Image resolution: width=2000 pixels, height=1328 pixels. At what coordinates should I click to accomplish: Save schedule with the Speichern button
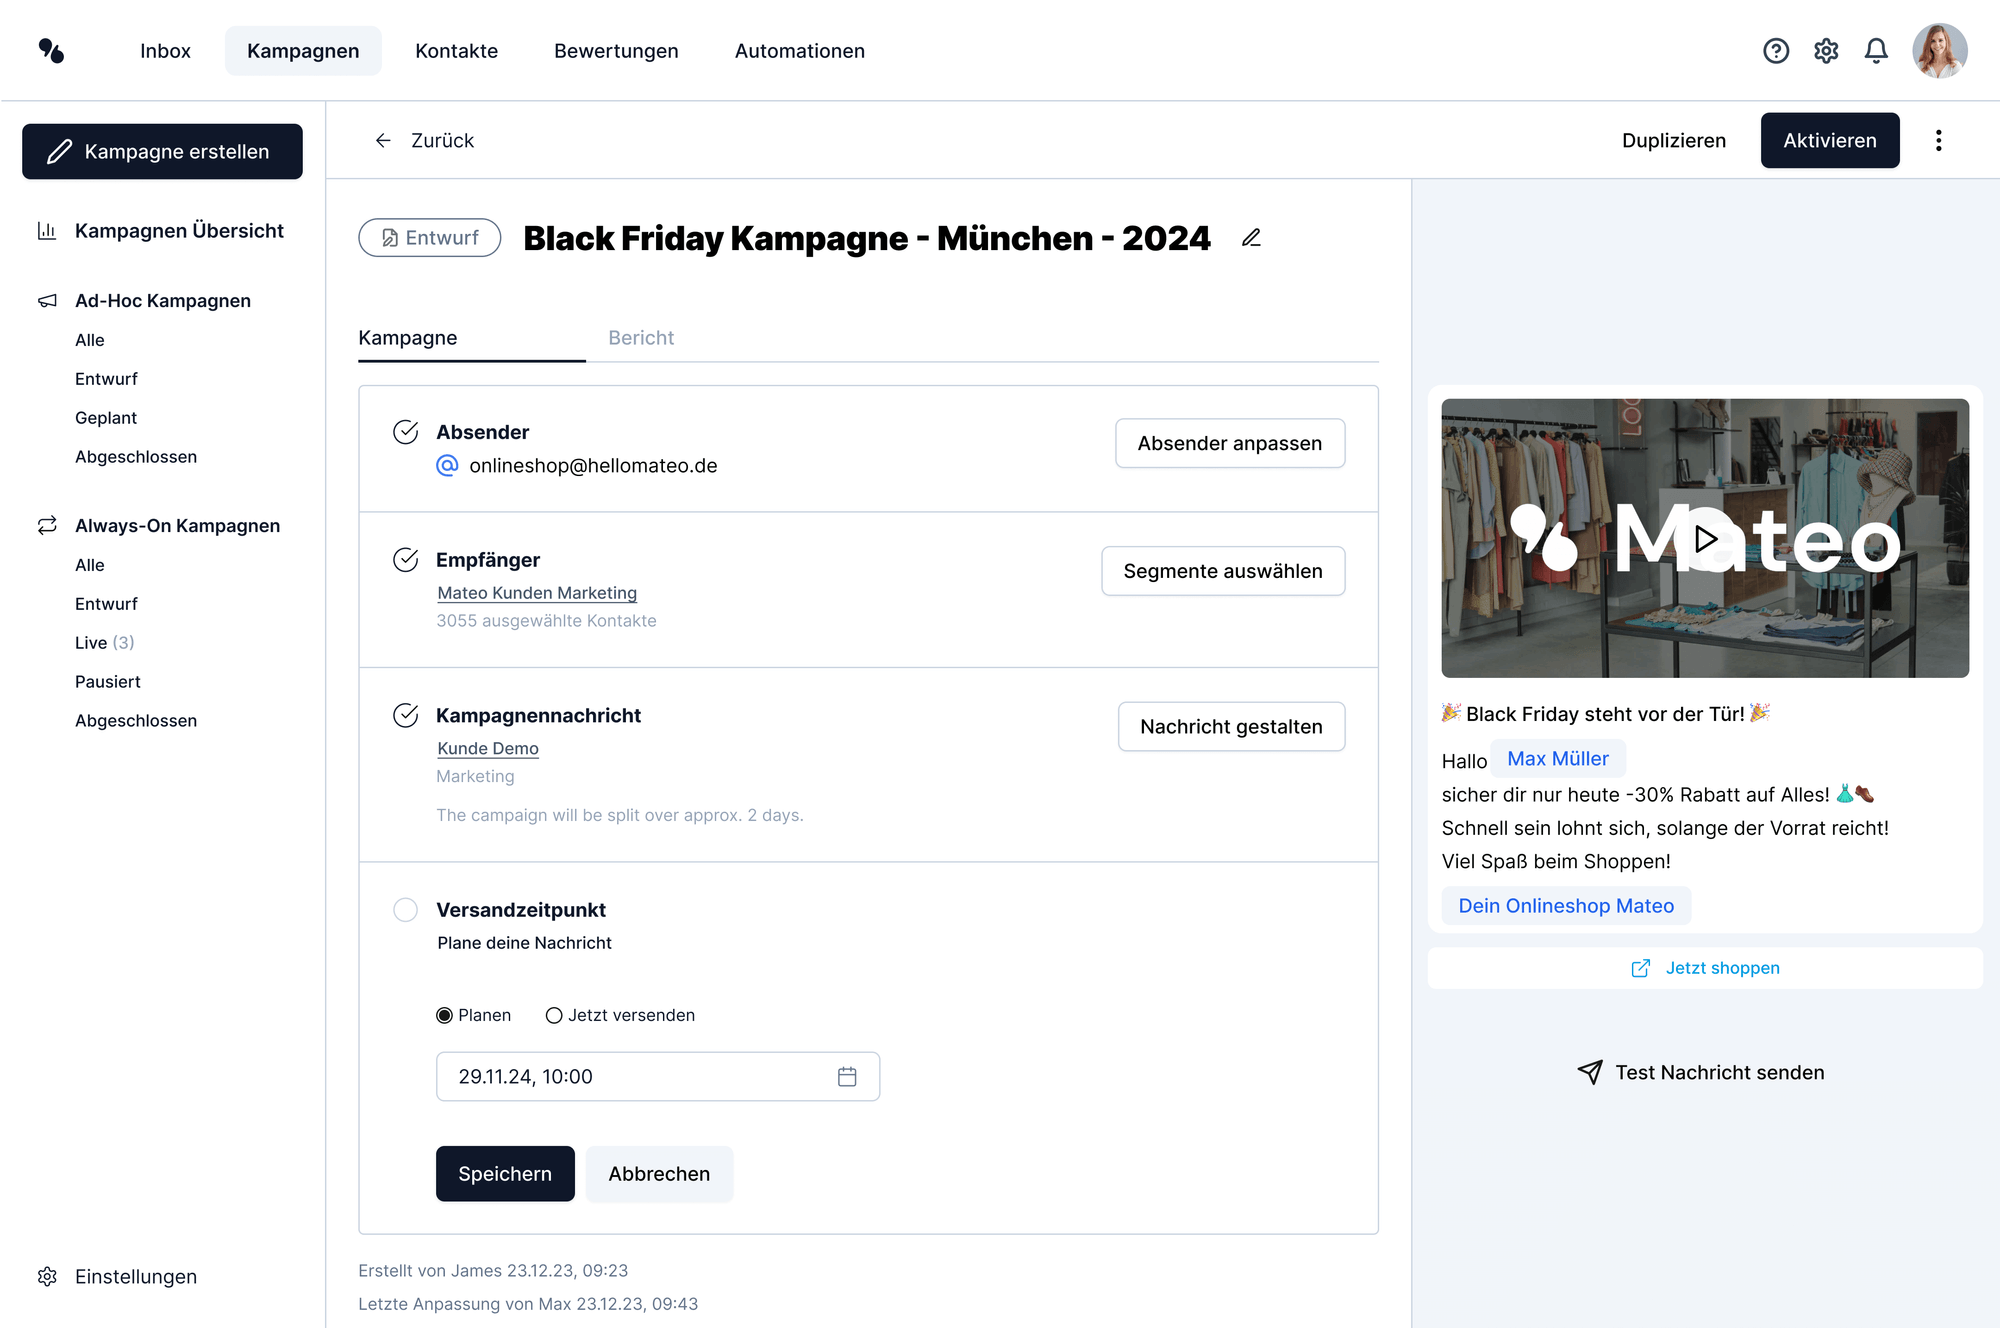pos(505,1174)
